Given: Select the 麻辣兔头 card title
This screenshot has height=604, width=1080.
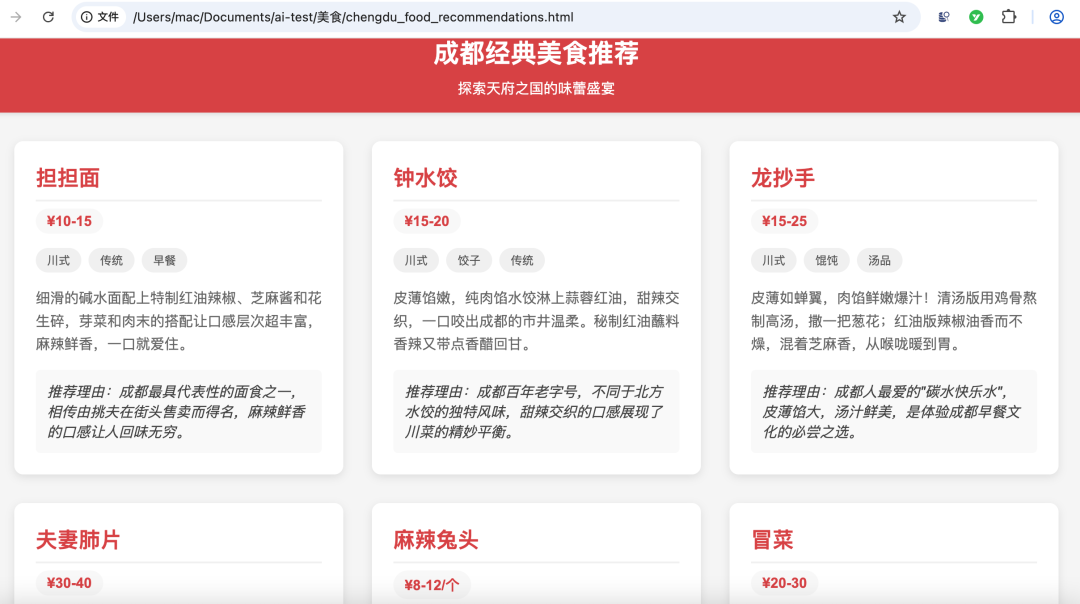Looking at the screenshot, I should coord(435,539).
